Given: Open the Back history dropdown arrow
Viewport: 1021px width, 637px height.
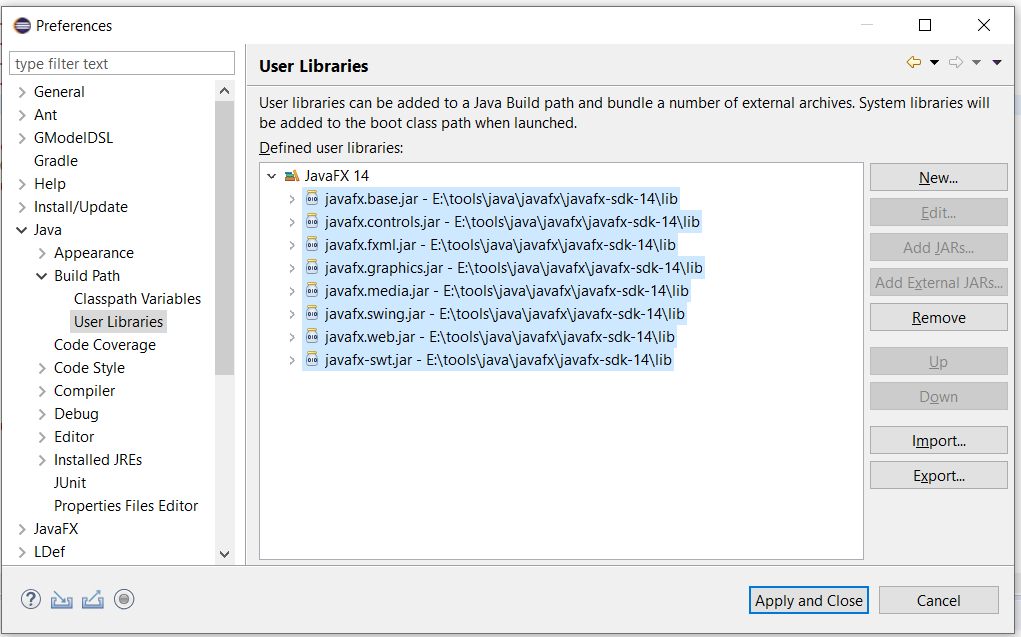Looking at the screenshot, I should (934, 63).
